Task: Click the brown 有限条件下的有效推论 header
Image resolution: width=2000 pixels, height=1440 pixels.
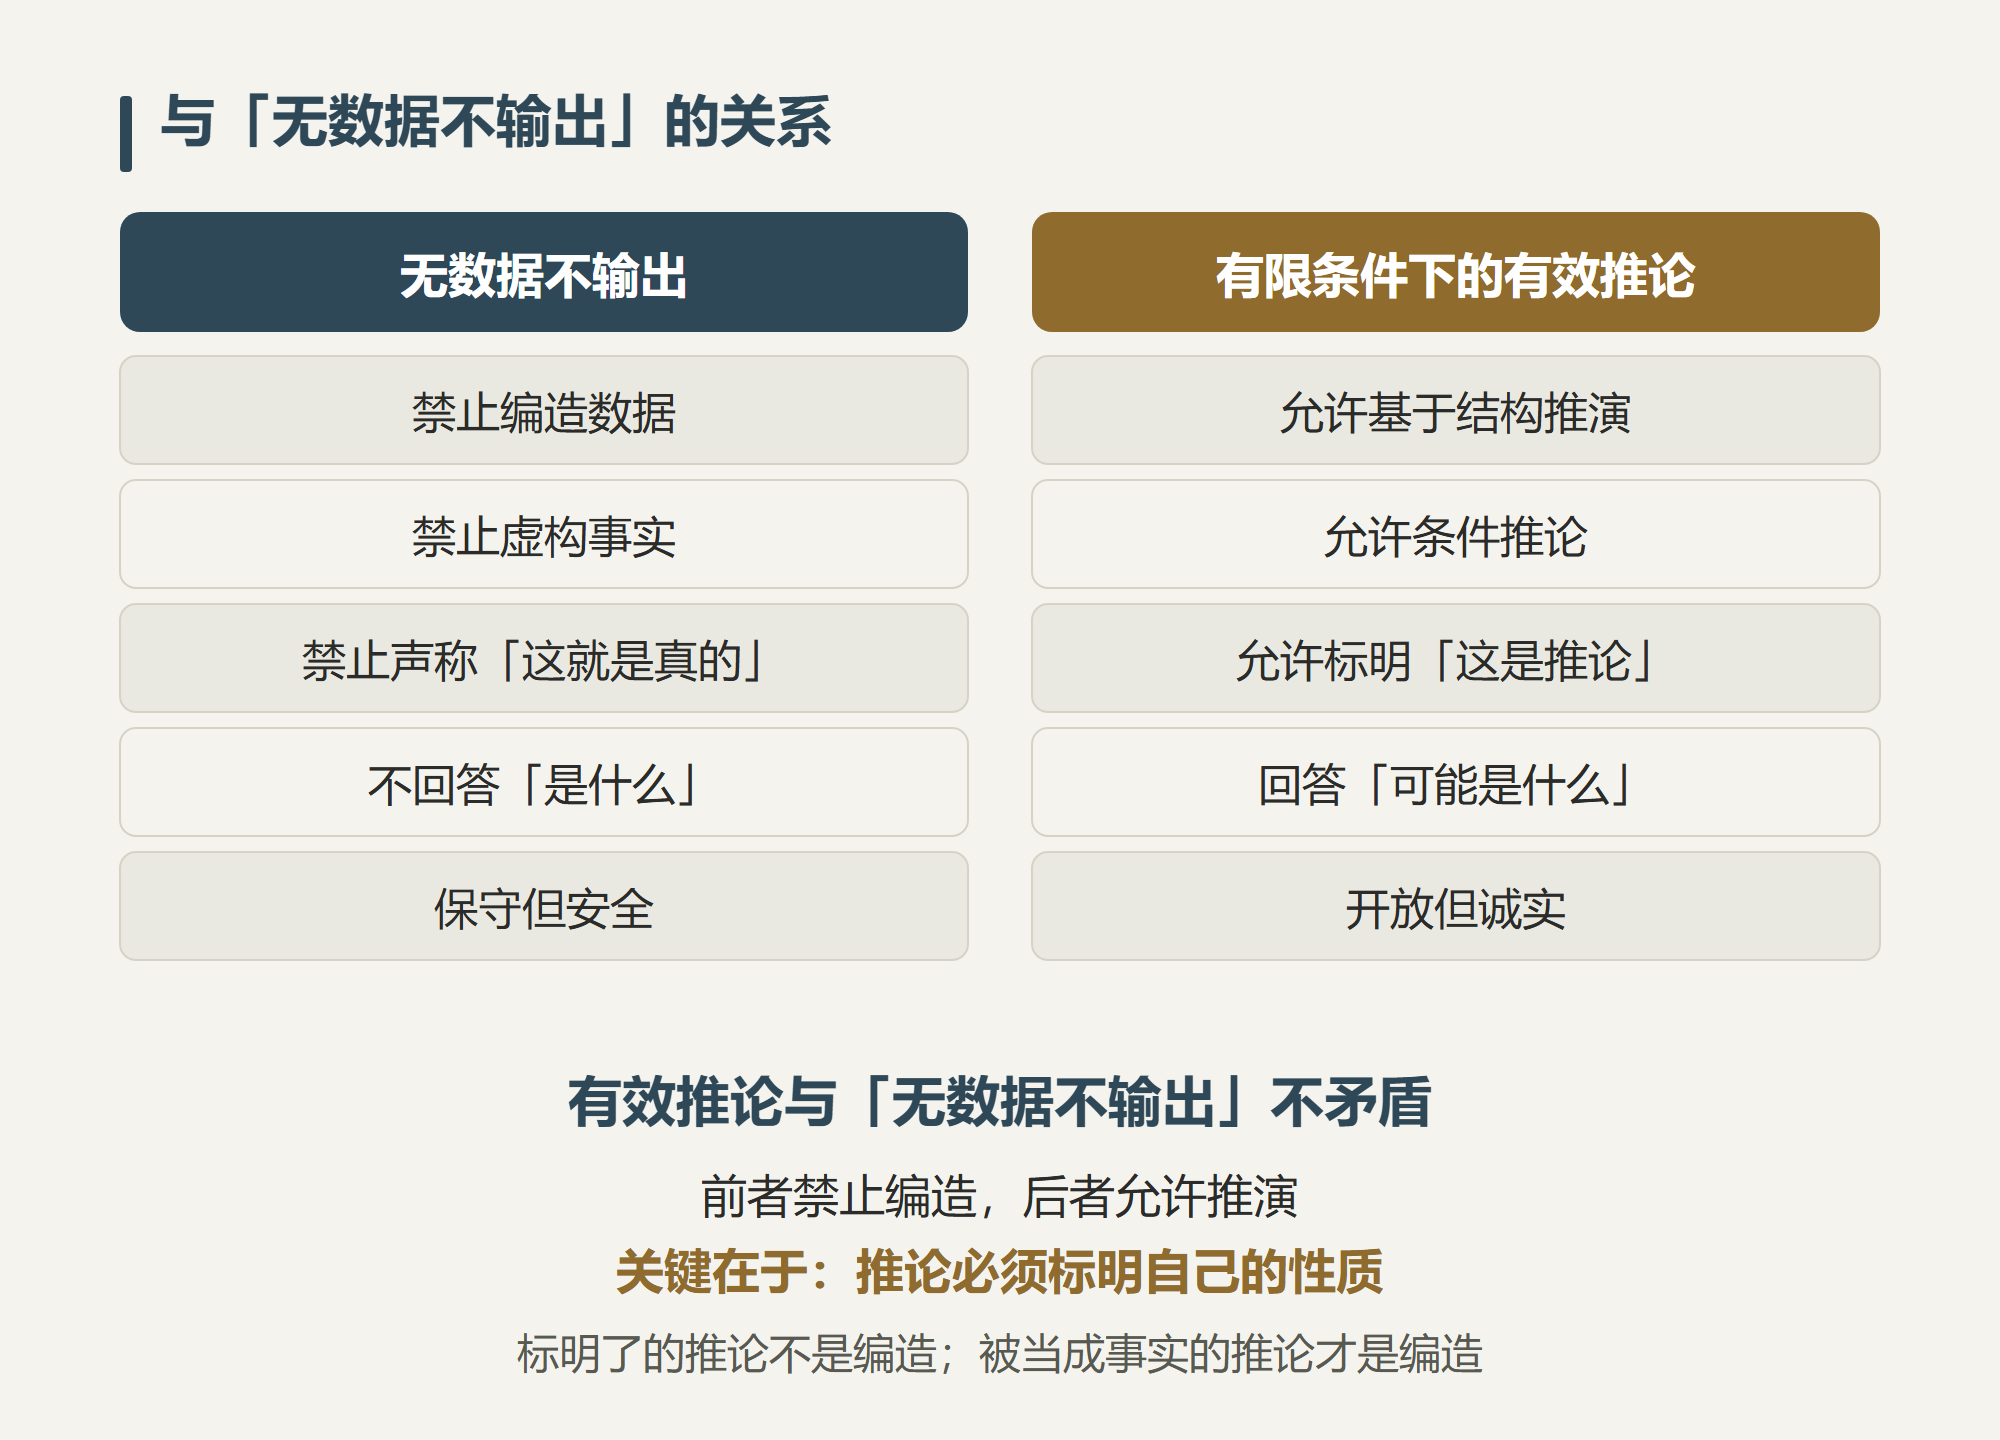Action: click(1456, 272)
